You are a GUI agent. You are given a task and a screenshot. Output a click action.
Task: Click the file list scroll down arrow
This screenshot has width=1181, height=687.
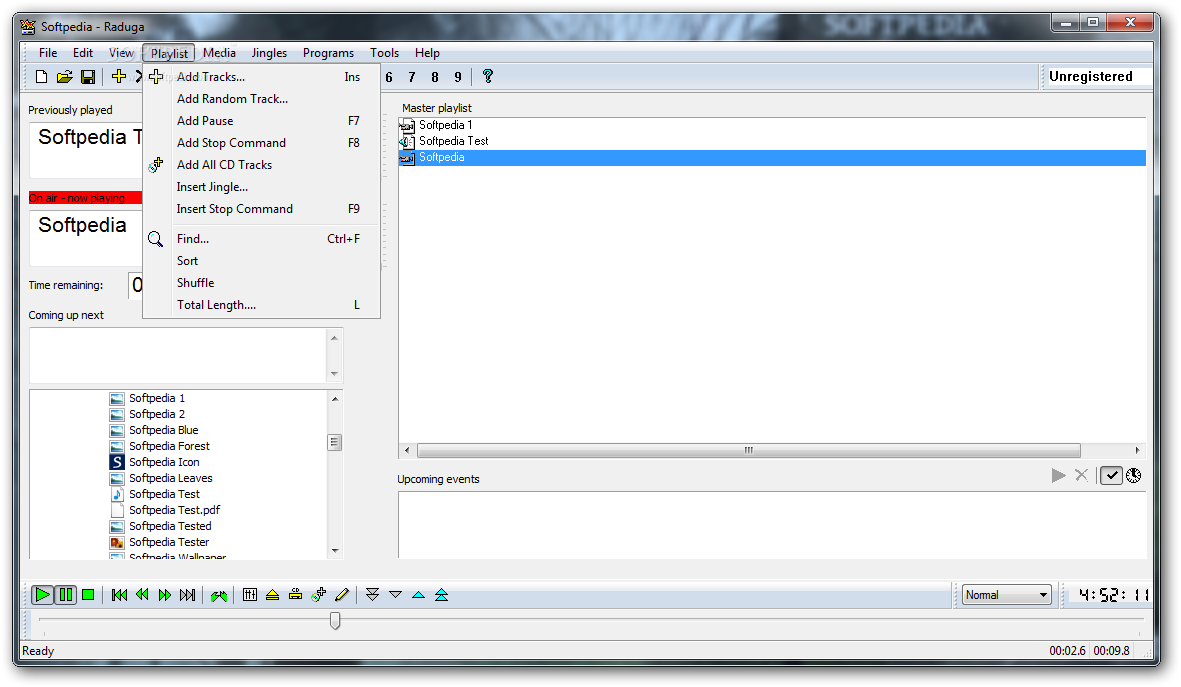click(335, 551)
